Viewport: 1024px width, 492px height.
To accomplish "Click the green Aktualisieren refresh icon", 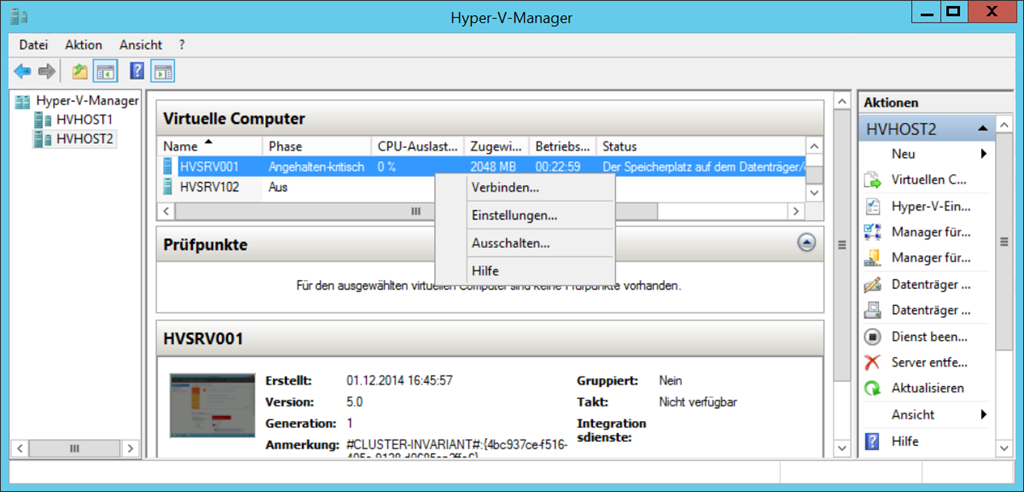I will [872, 389].
